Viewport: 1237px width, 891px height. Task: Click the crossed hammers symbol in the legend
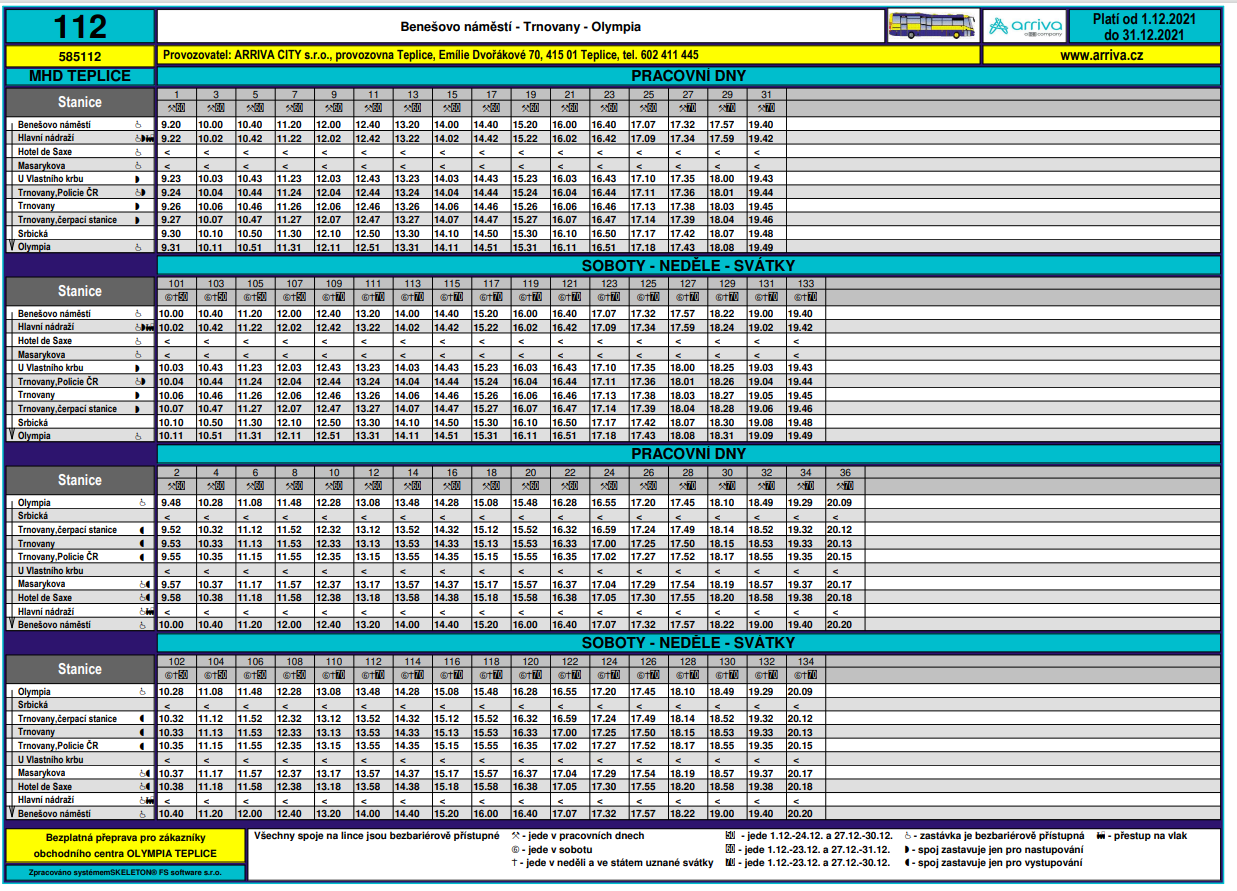click(516, 835)
